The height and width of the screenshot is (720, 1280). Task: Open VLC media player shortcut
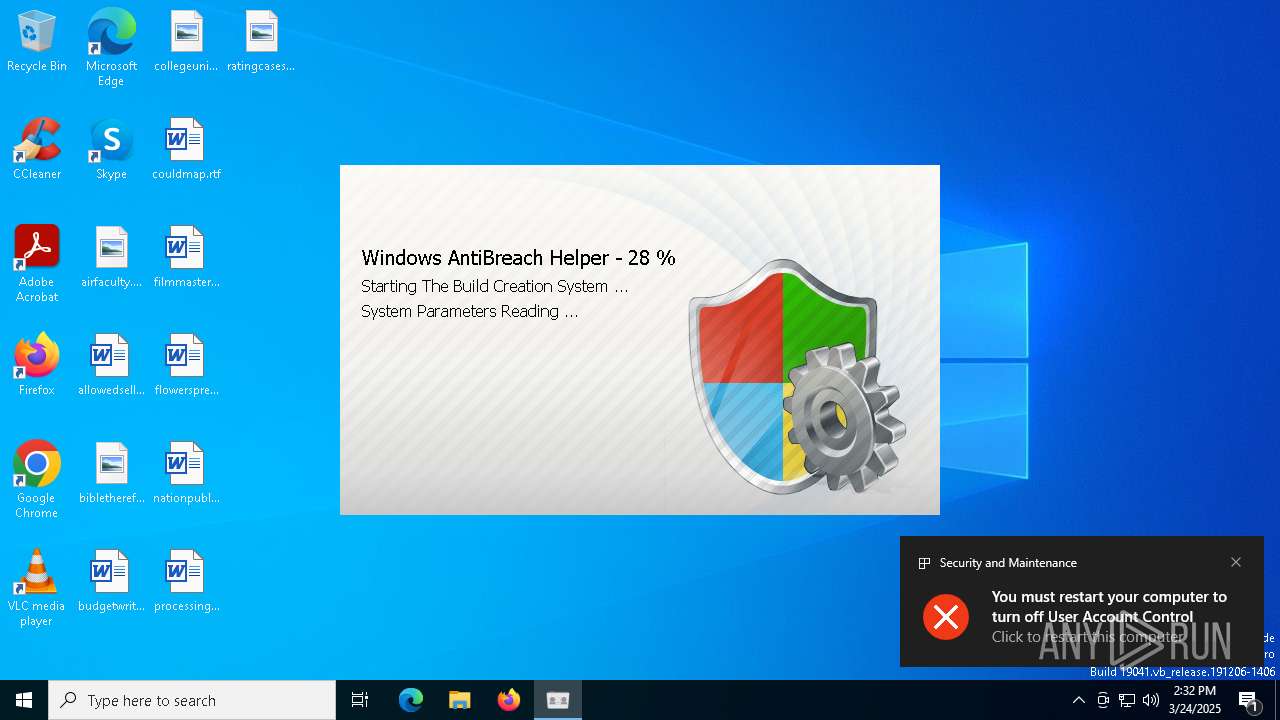coord(37,588)
